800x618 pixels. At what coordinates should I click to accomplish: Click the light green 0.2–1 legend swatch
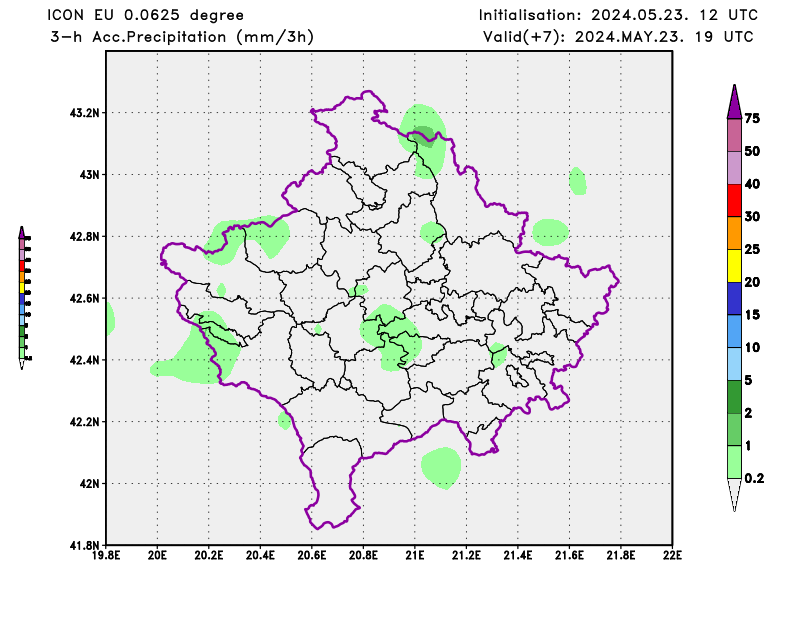(x=734, y=462)
